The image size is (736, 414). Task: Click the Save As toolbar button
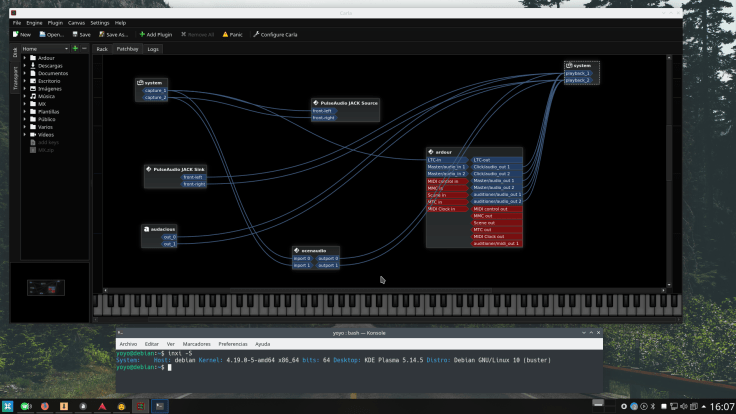pos(113,34)
